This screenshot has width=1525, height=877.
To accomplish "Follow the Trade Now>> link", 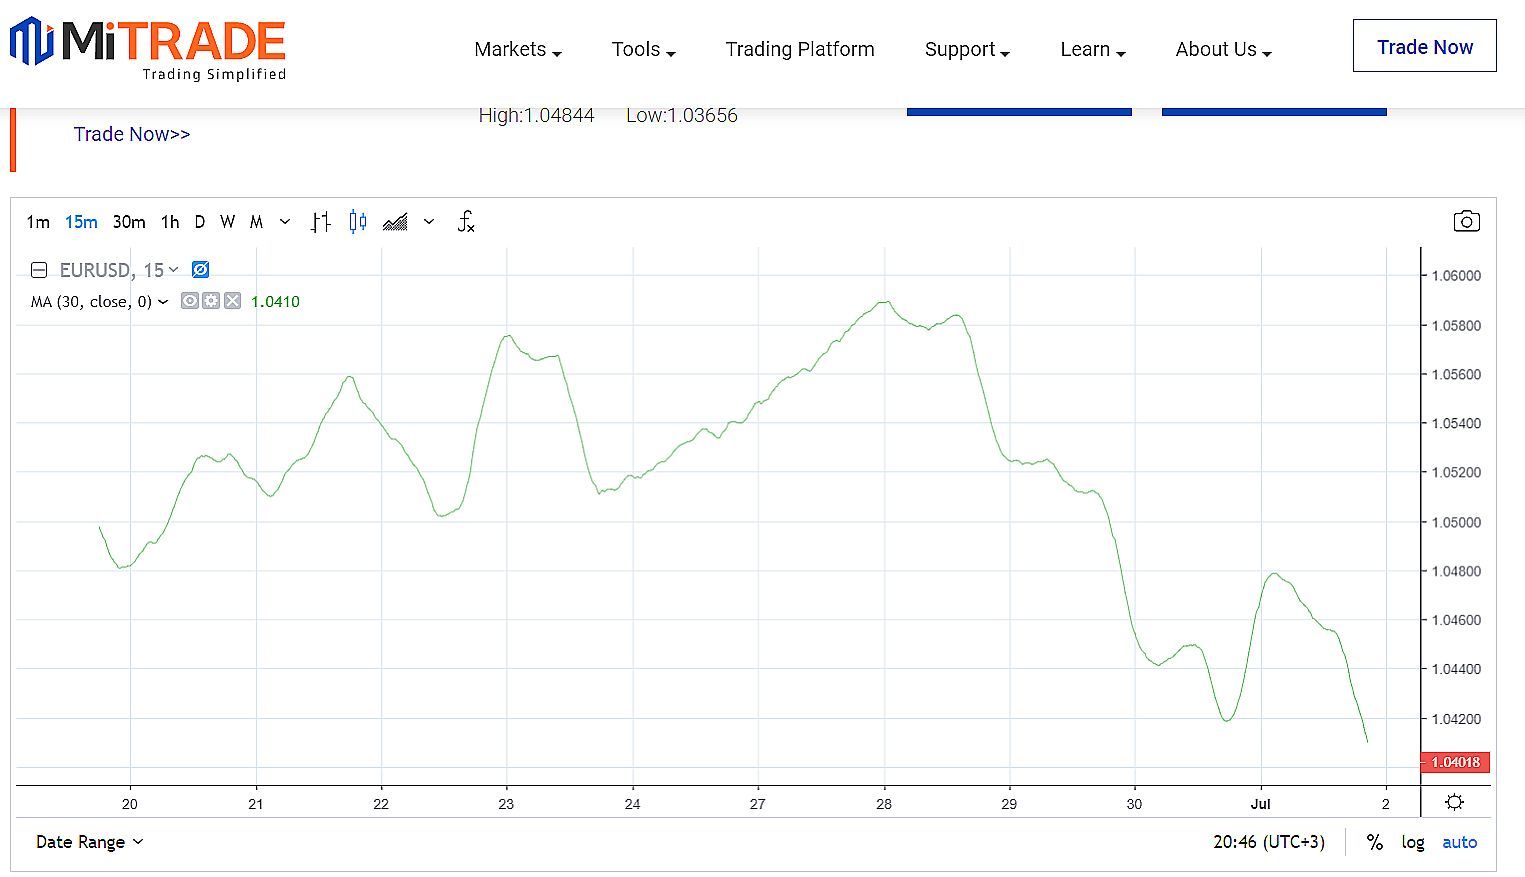I will (x=132, y=134).
